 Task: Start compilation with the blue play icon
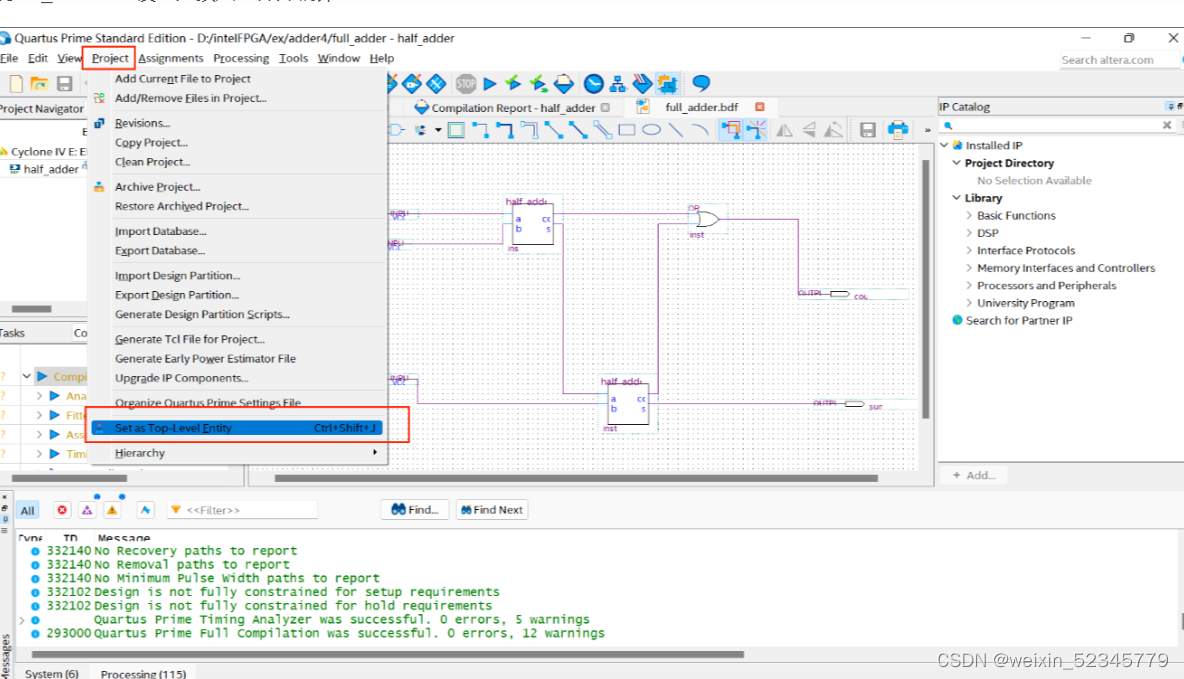(490, 83)
